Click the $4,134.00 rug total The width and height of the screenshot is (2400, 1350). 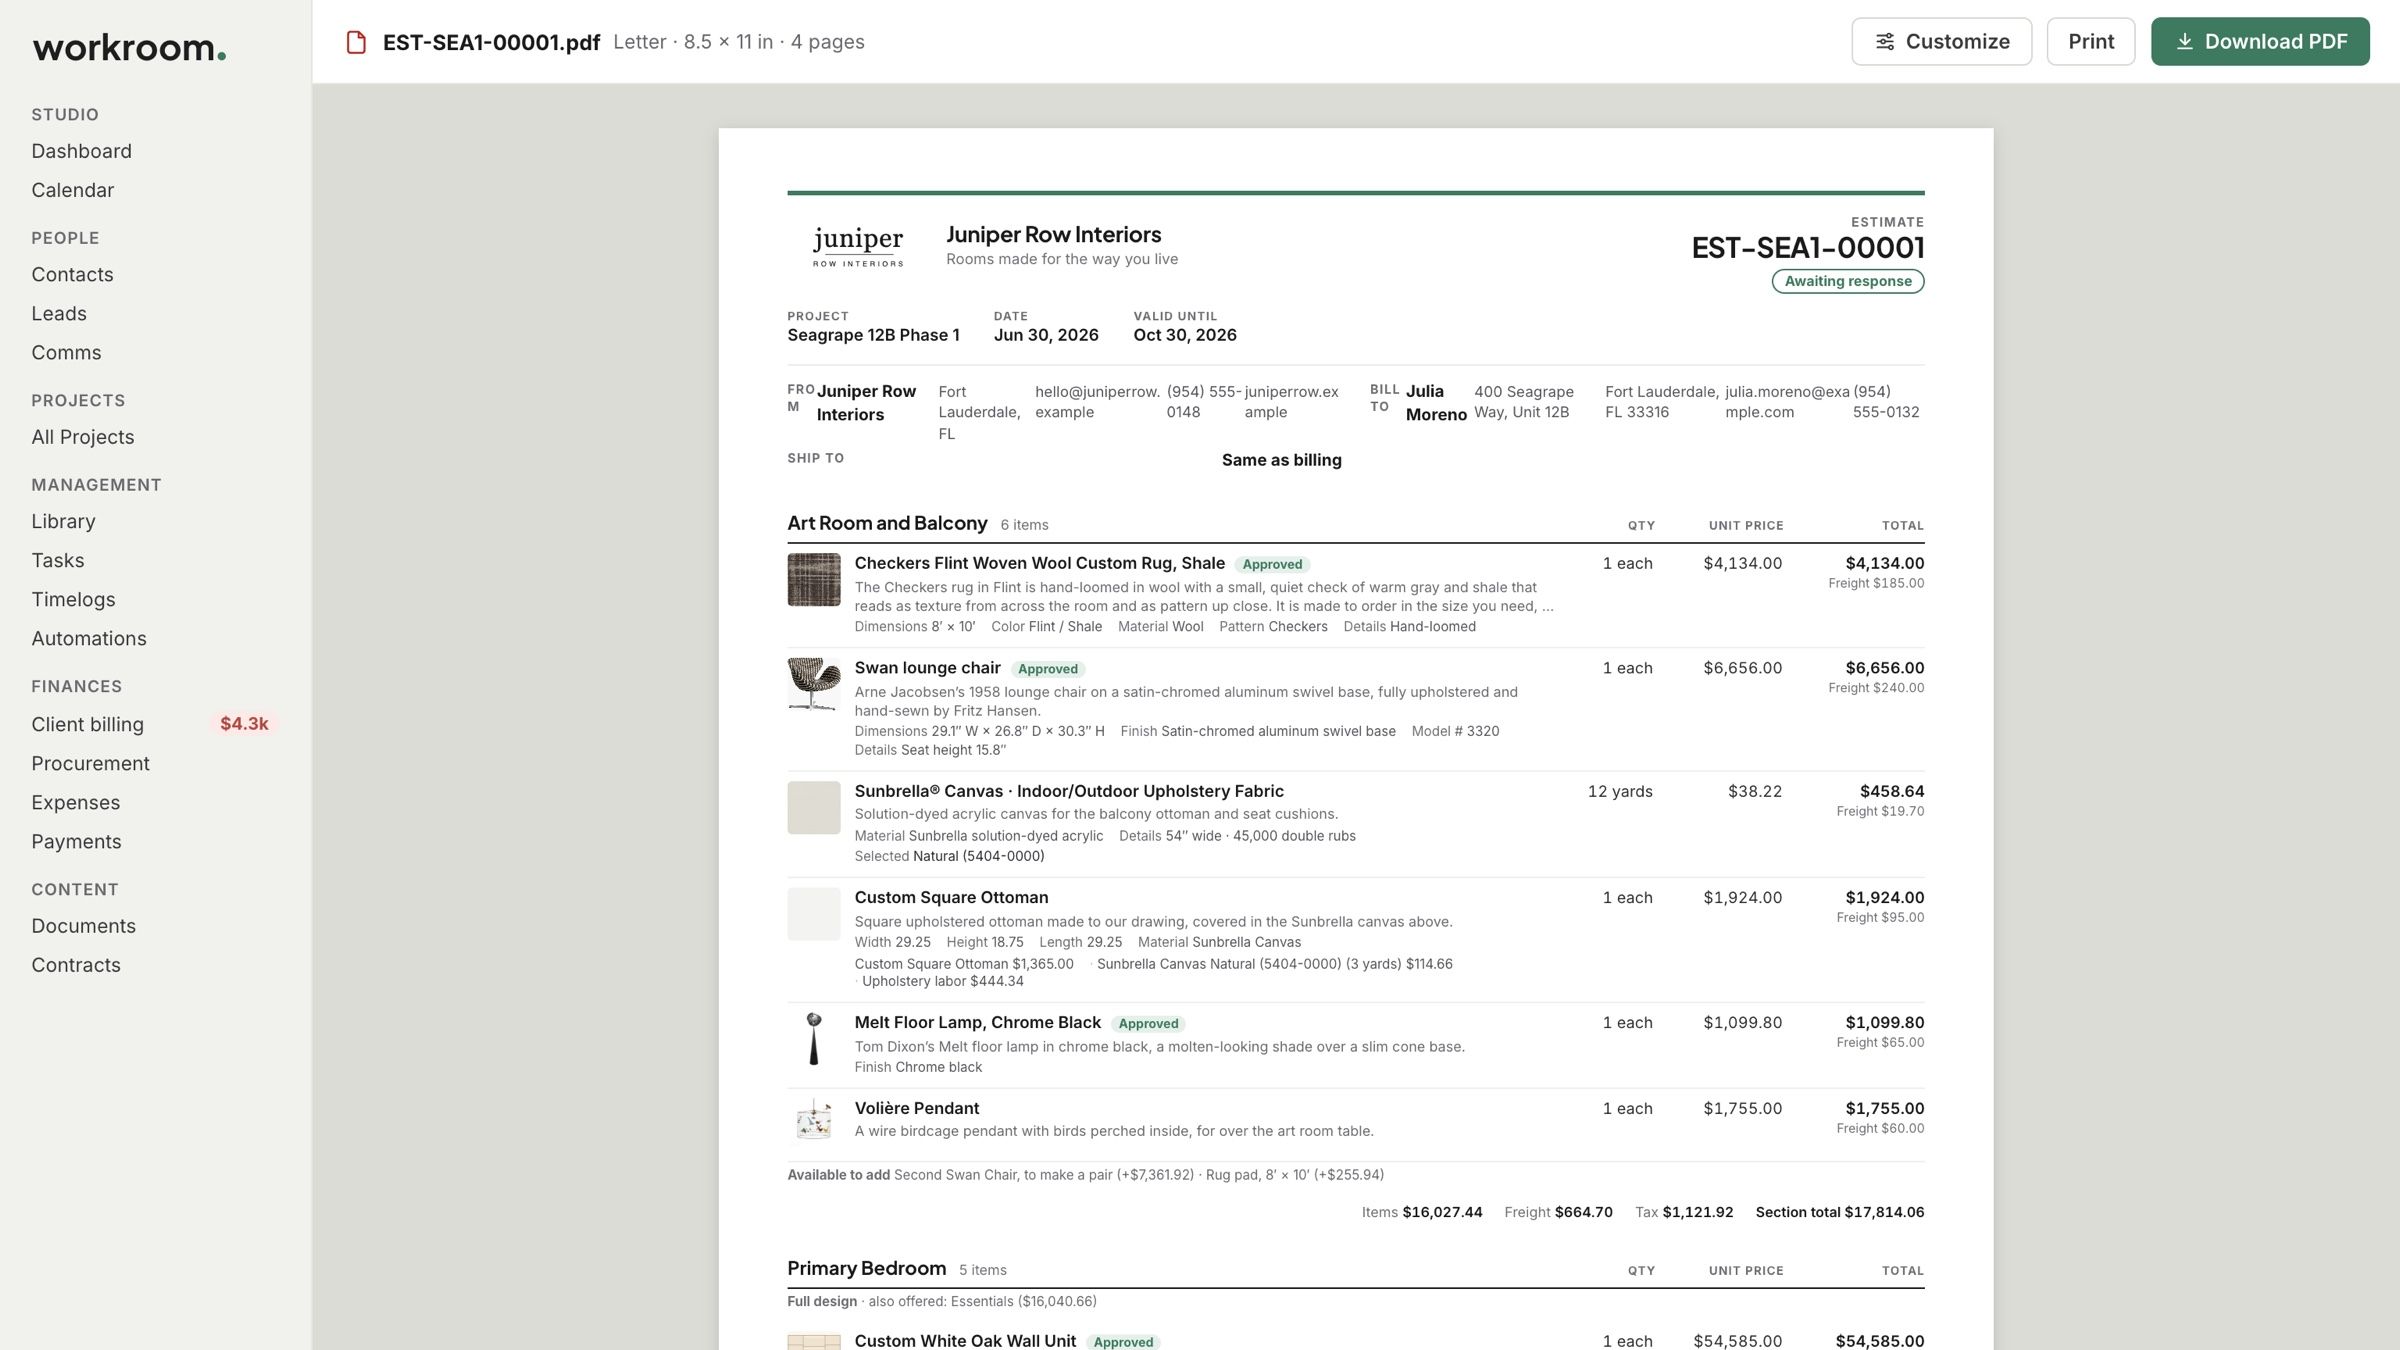[1884, 563]
